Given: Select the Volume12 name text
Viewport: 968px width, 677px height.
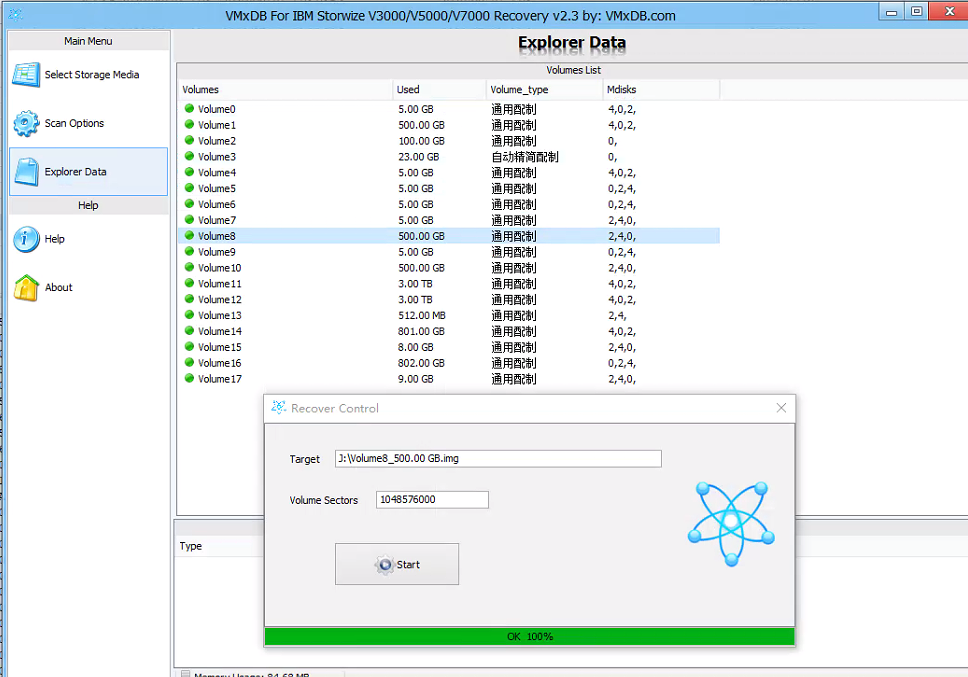Looking at the screenshot, I should click(220, 300).
